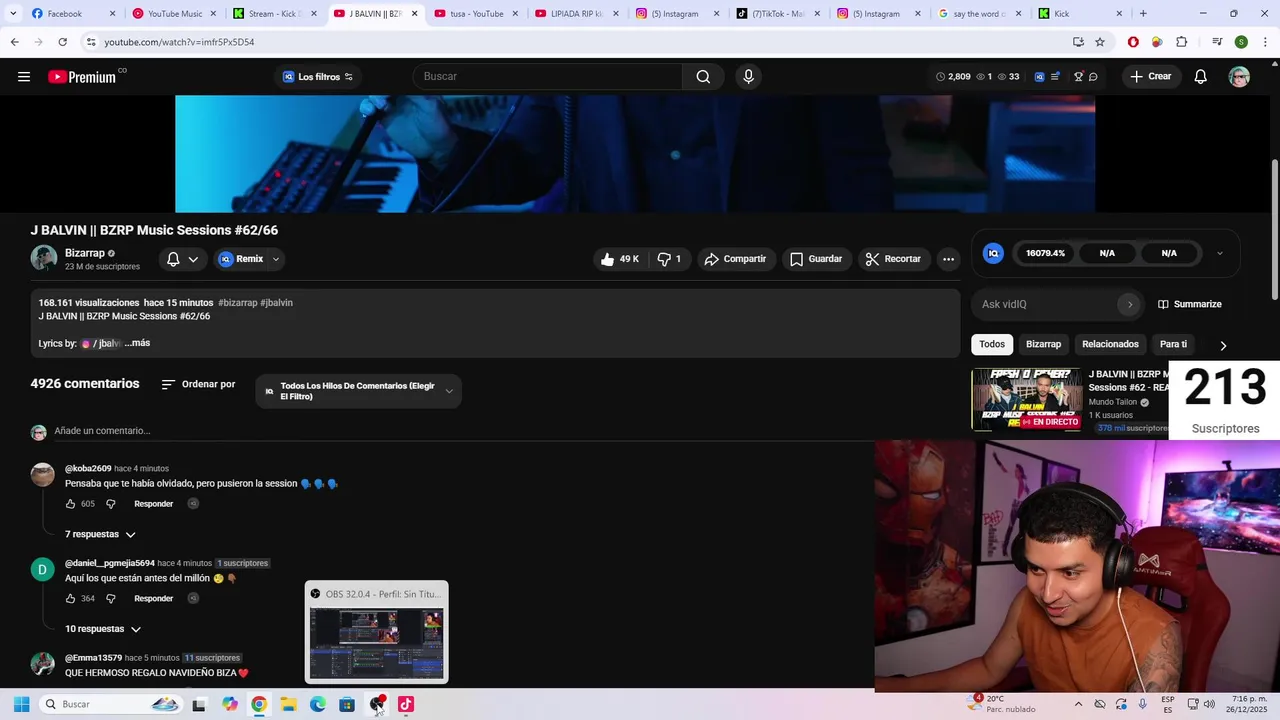Select the Para ti filter chip
1280x720 pixels.
[1173, 344]
